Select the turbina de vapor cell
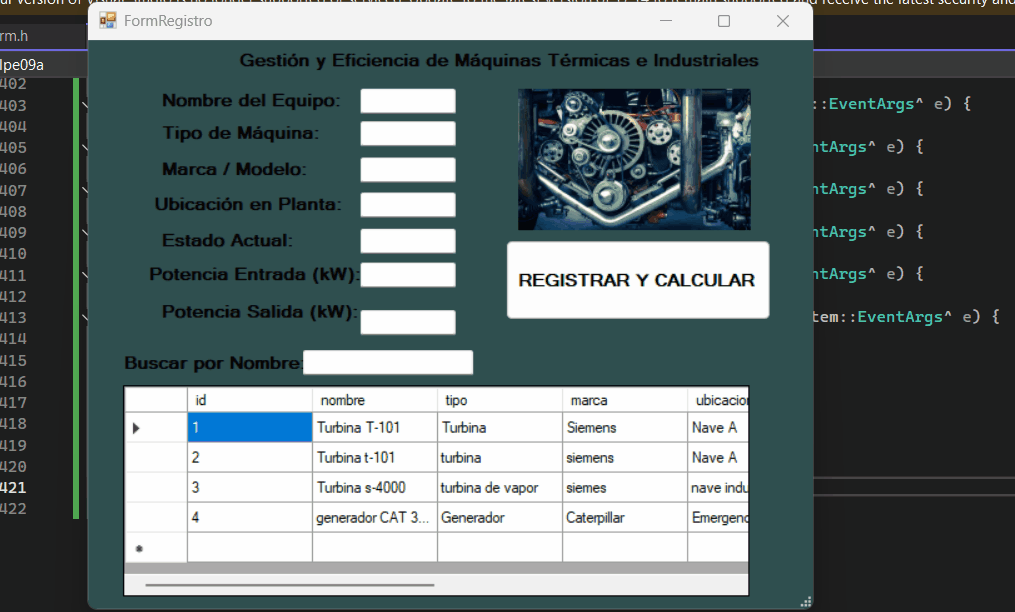Viewport: 1015px width, 612px height. click(x=487, y=487)
